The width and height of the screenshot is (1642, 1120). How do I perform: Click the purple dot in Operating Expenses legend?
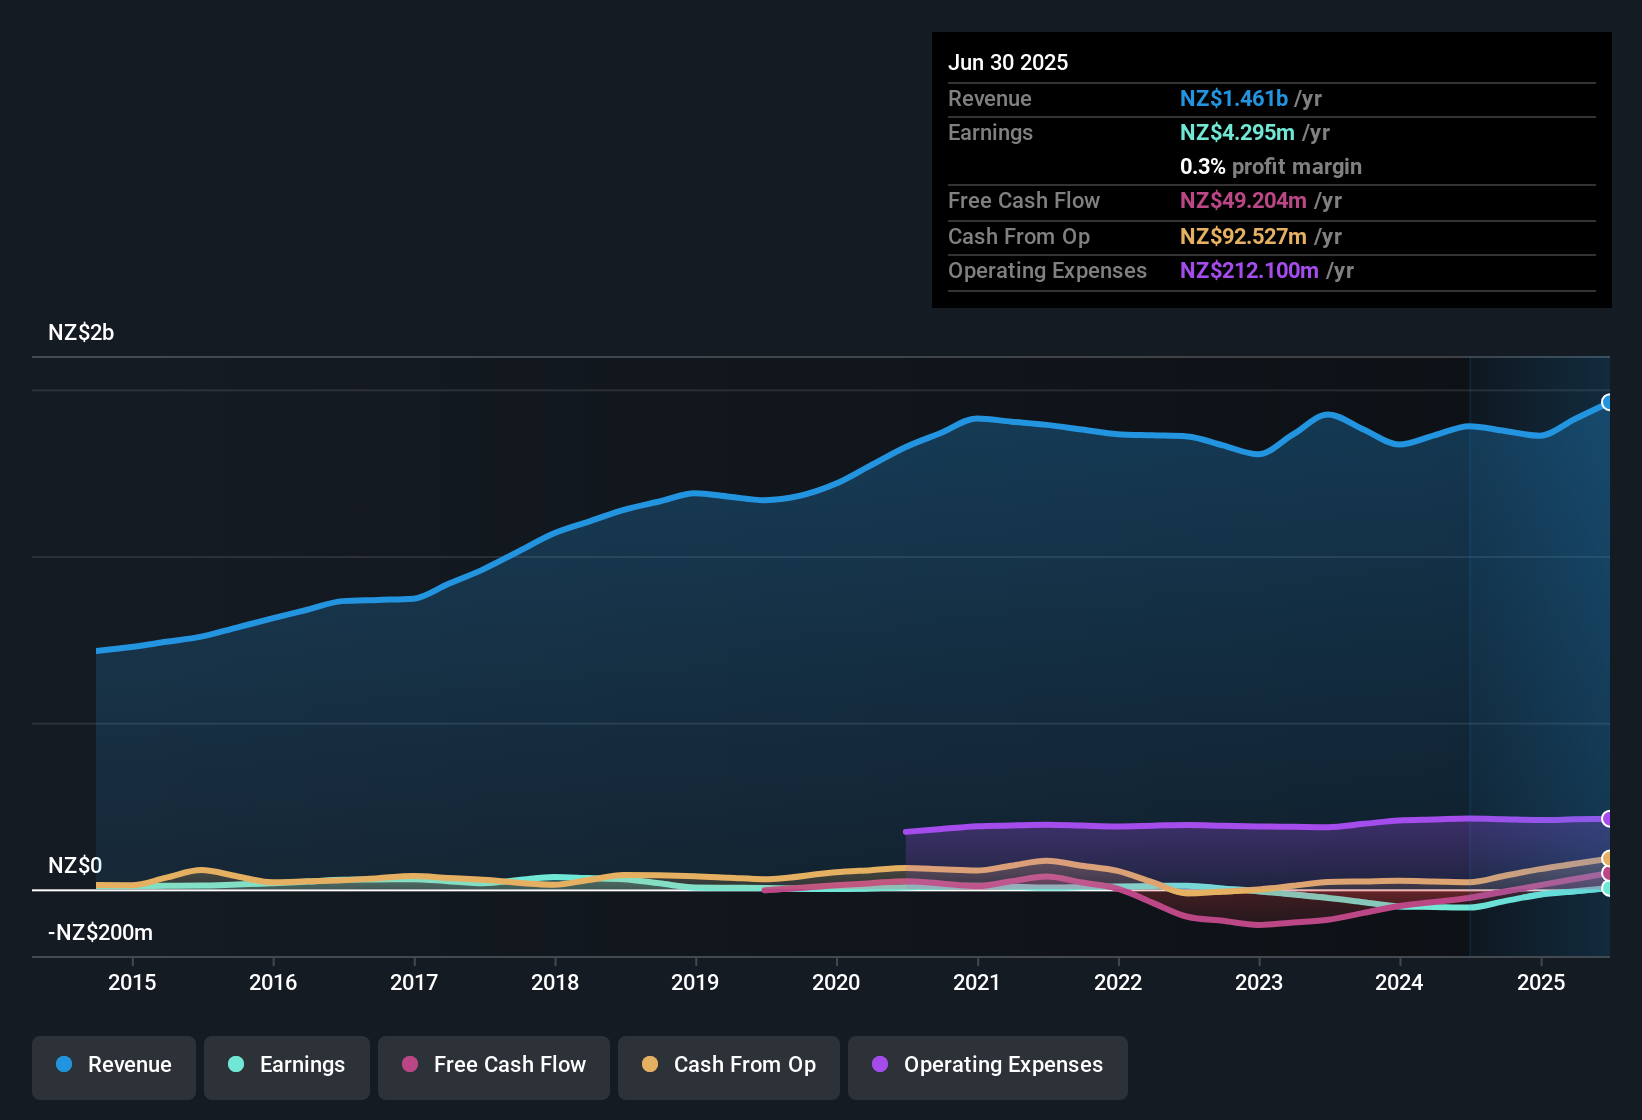pyautogui.click(x=880, y=1064)
